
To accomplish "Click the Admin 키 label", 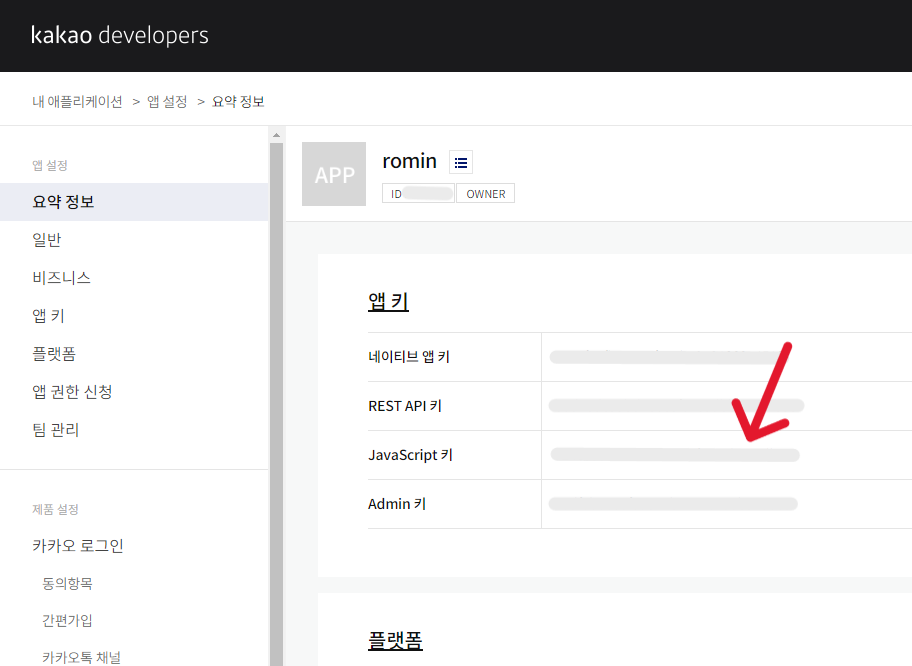I will 397,504.
